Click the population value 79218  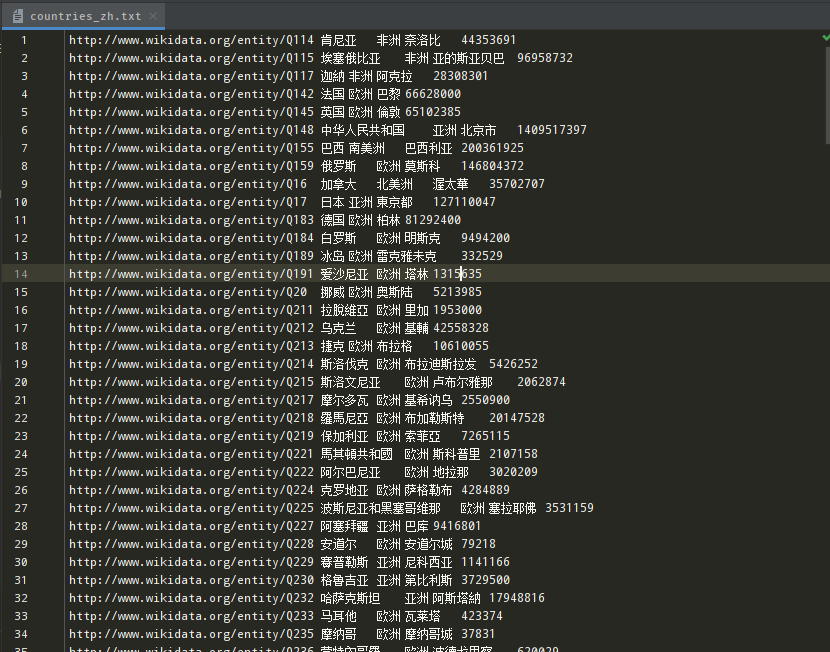pyautogui.click(x=479, y=544)
